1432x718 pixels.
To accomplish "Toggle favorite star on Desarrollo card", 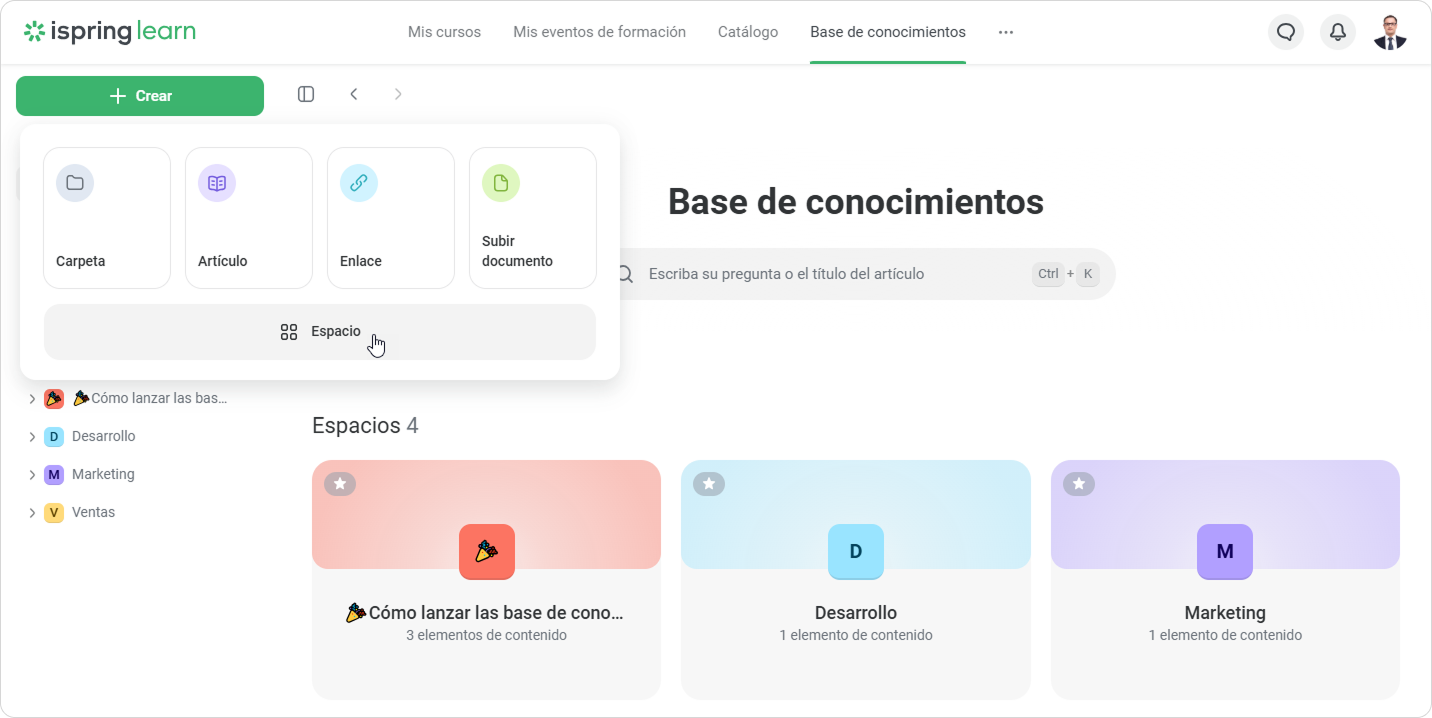I will tap(709, 484).
